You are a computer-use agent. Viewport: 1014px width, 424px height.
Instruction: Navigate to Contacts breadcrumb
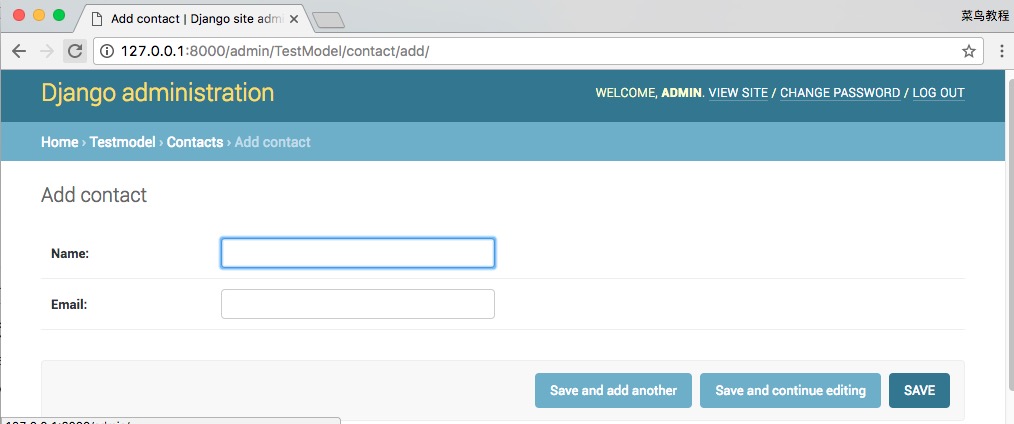(195, 142)
